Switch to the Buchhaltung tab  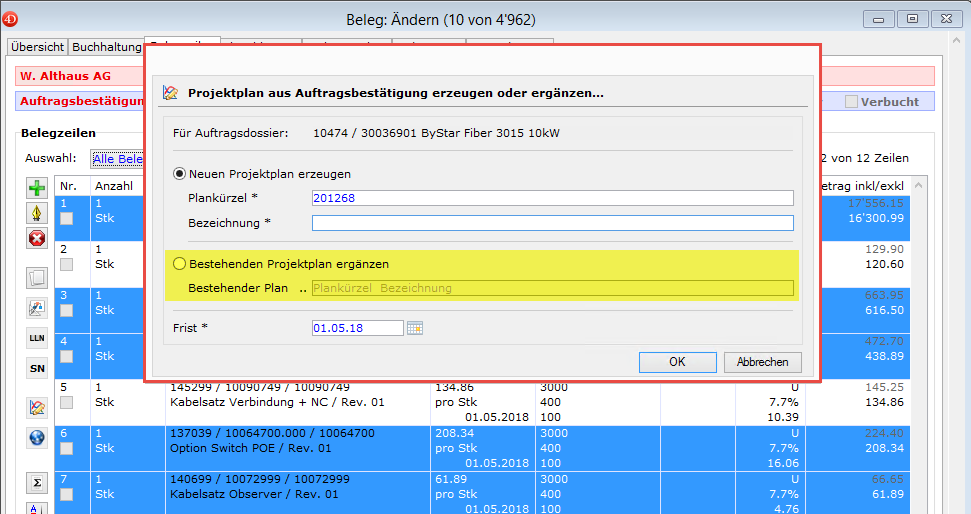[107, 47]
